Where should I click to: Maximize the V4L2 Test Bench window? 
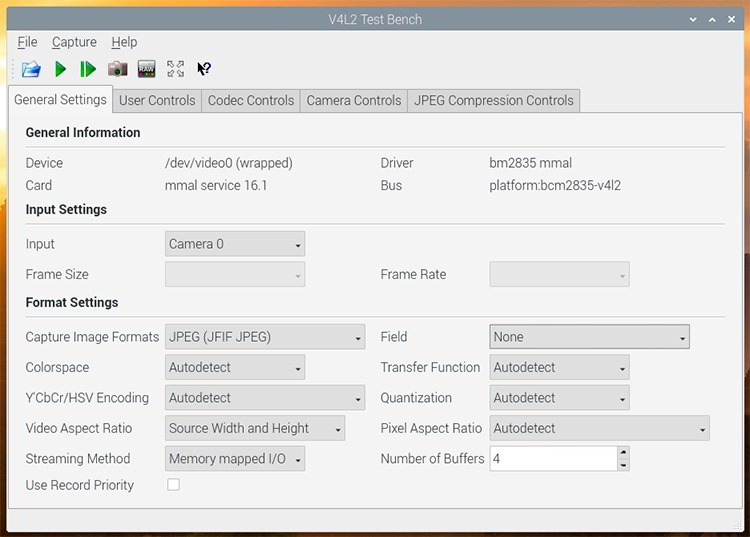pyautogui.click(x=712, y=20)
